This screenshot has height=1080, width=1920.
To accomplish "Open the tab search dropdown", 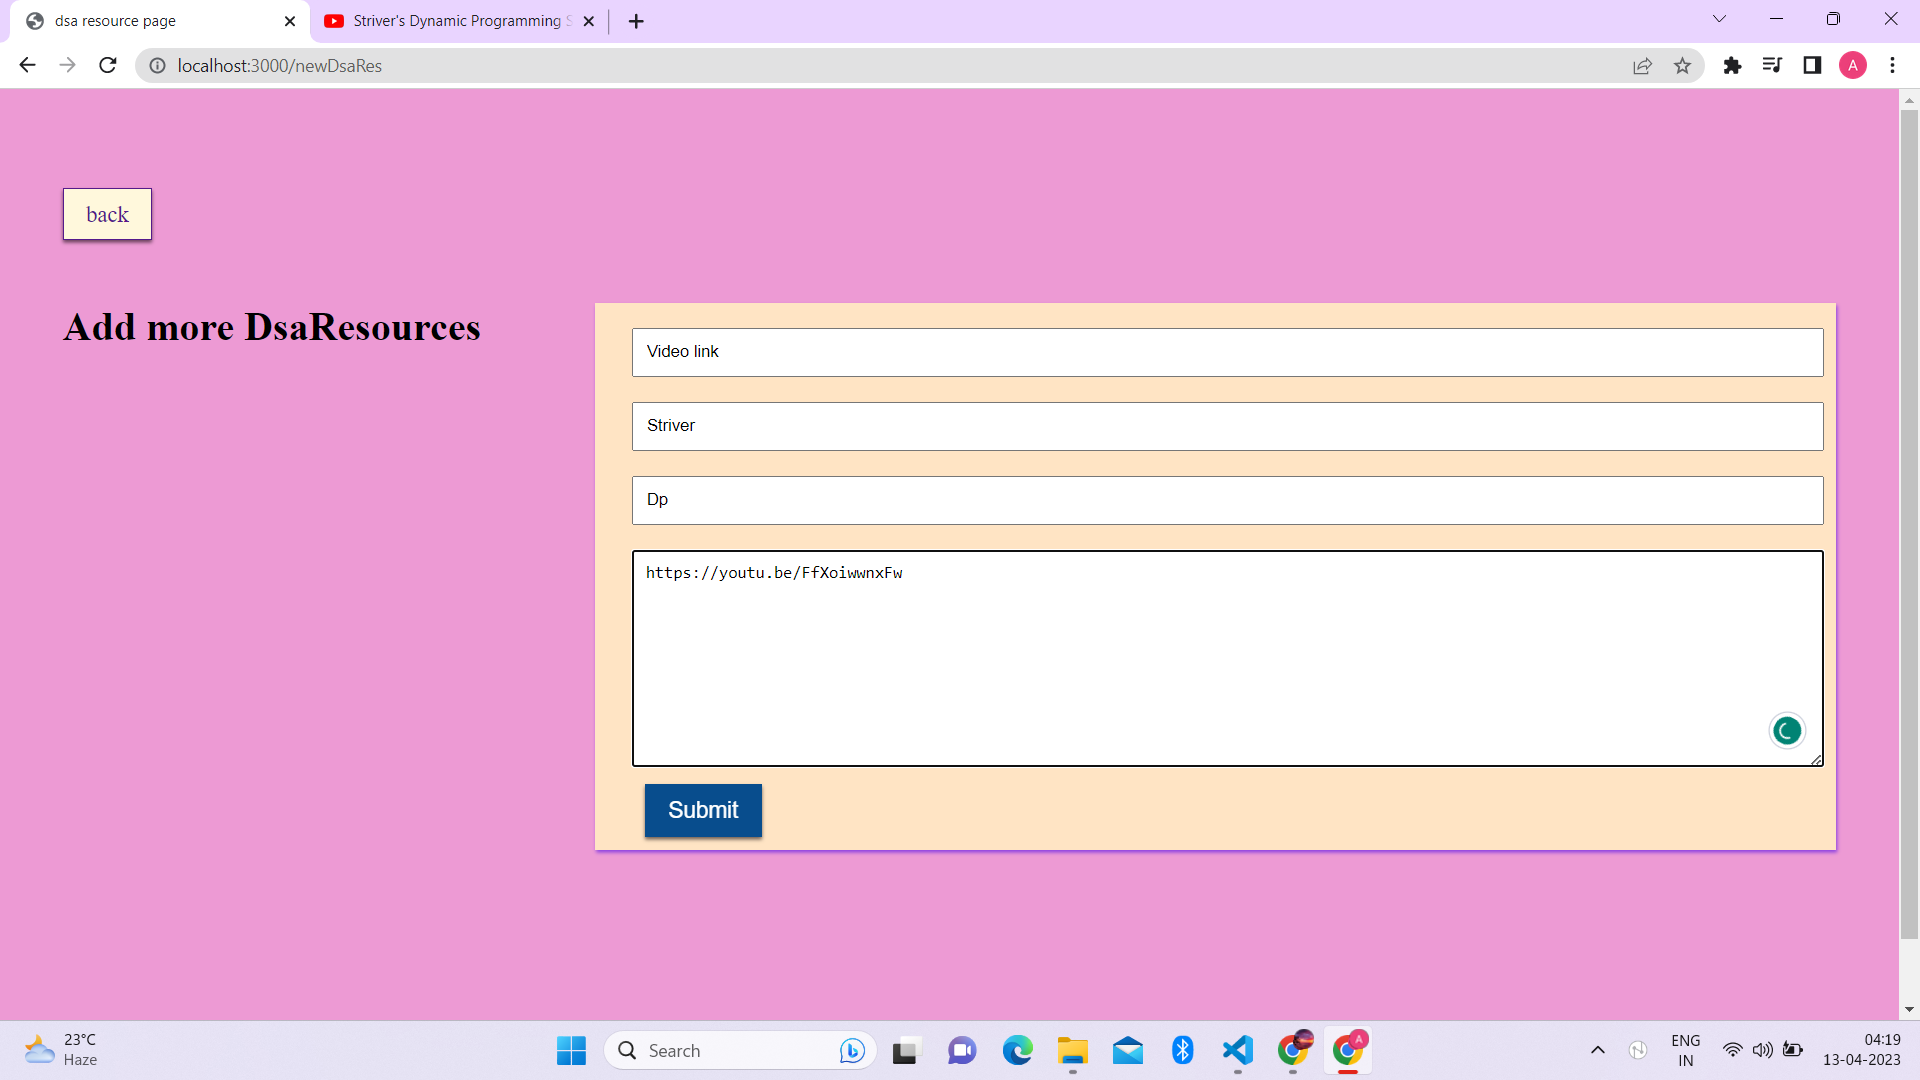I will coord(1719,18).
